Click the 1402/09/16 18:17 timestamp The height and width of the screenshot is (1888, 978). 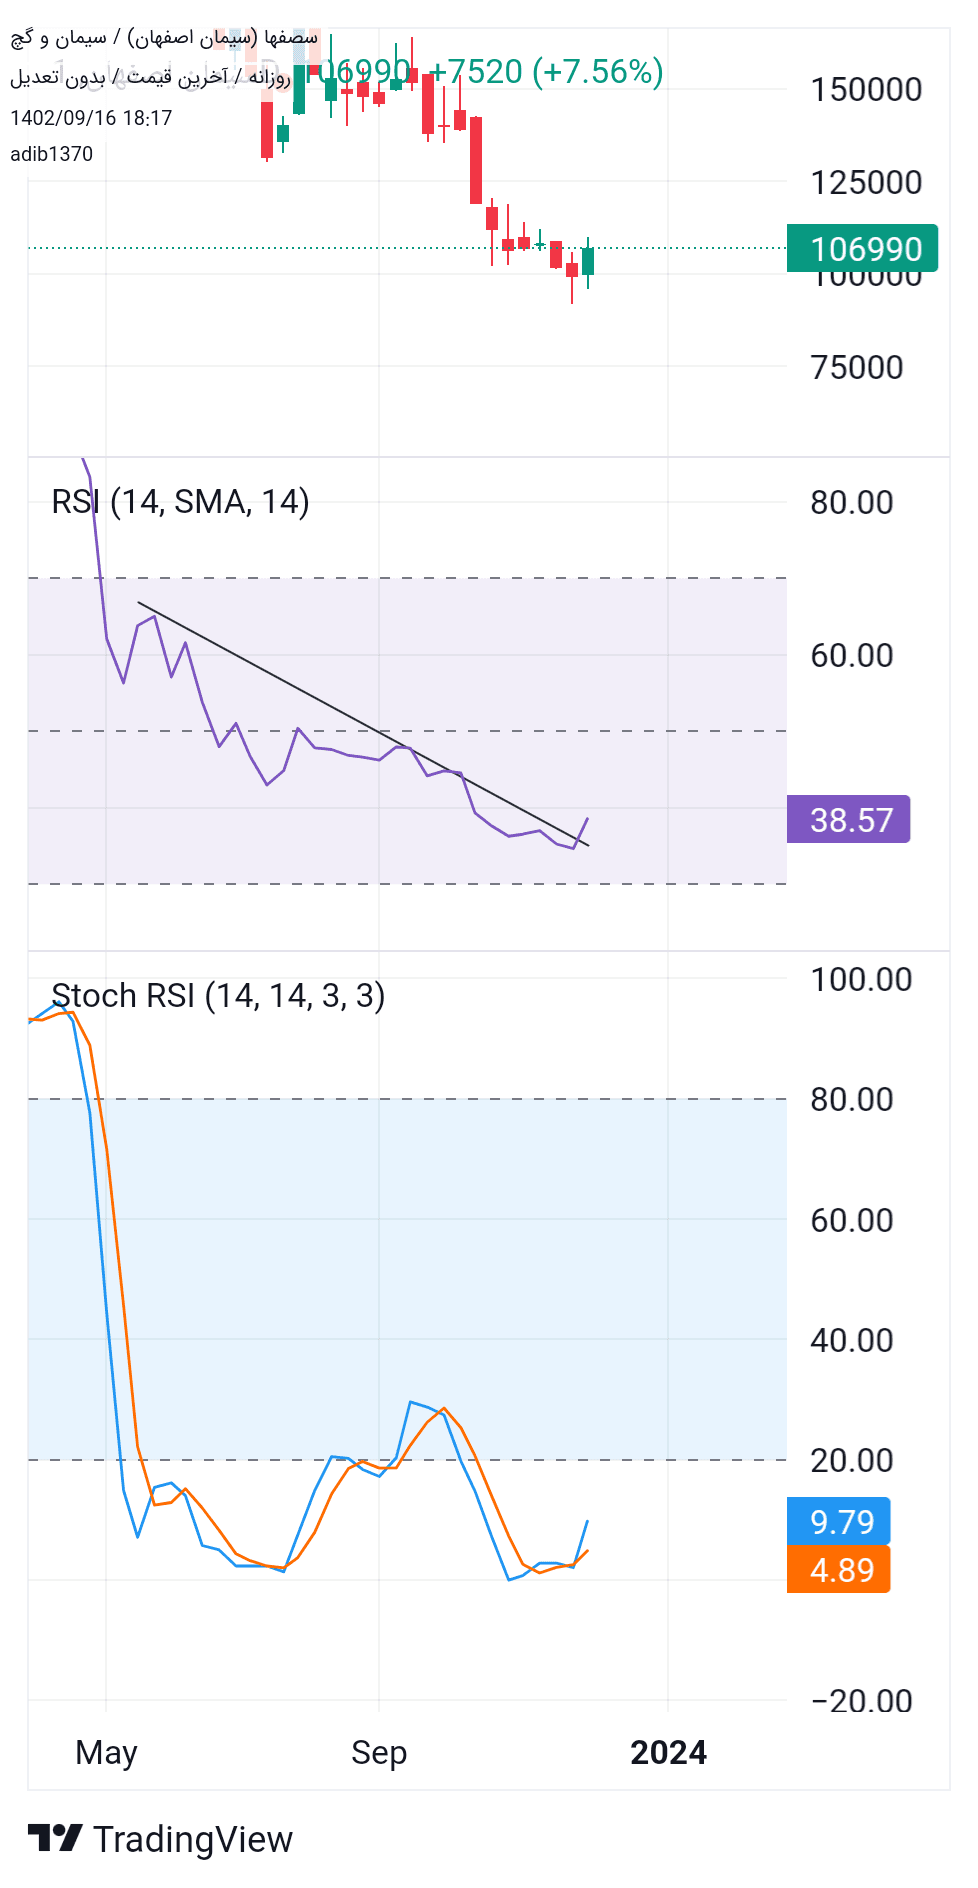coord(91,118)
